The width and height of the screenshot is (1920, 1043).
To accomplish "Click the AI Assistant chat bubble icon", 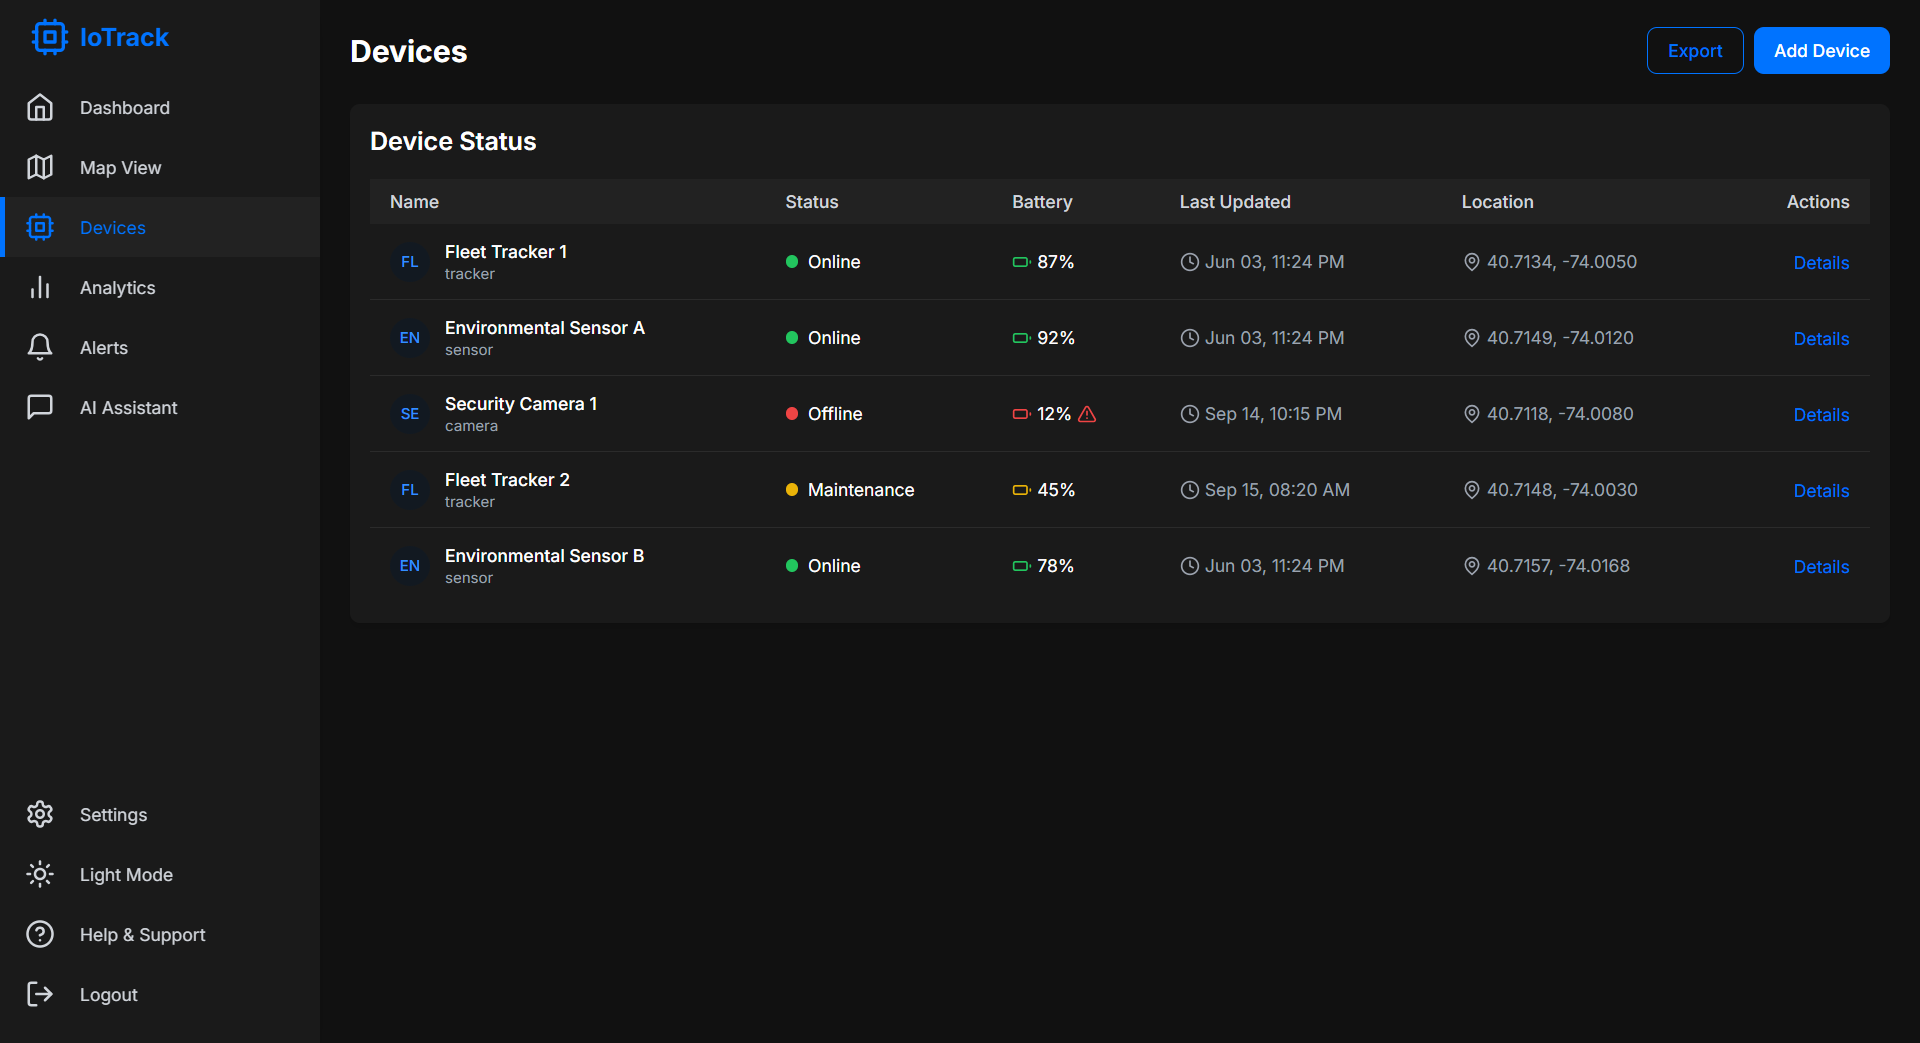I will [x=40, y=407].
